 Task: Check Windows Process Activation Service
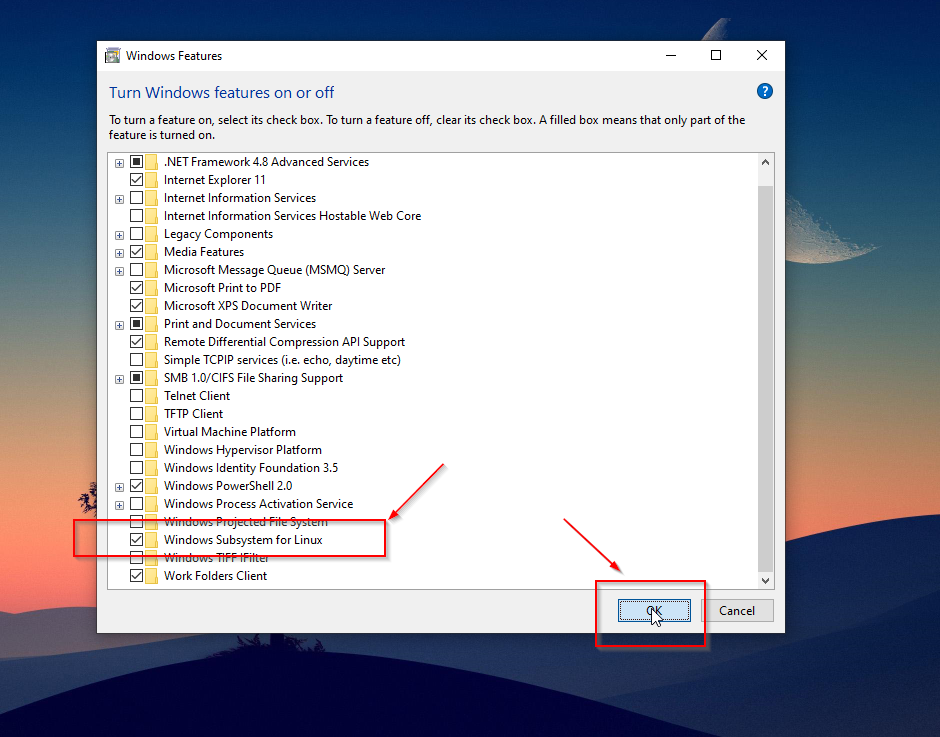pos(136,504)
